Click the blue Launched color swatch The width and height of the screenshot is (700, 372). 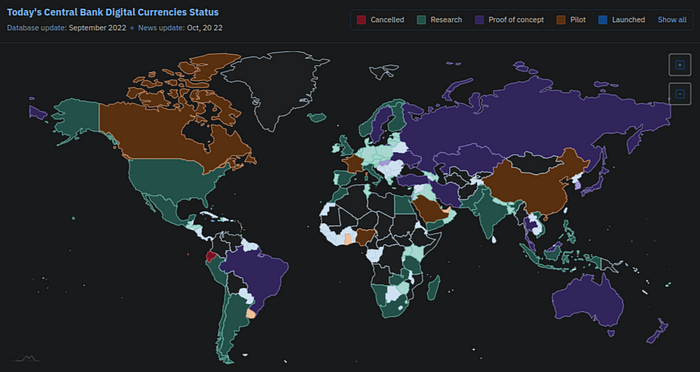coord(603,20)
